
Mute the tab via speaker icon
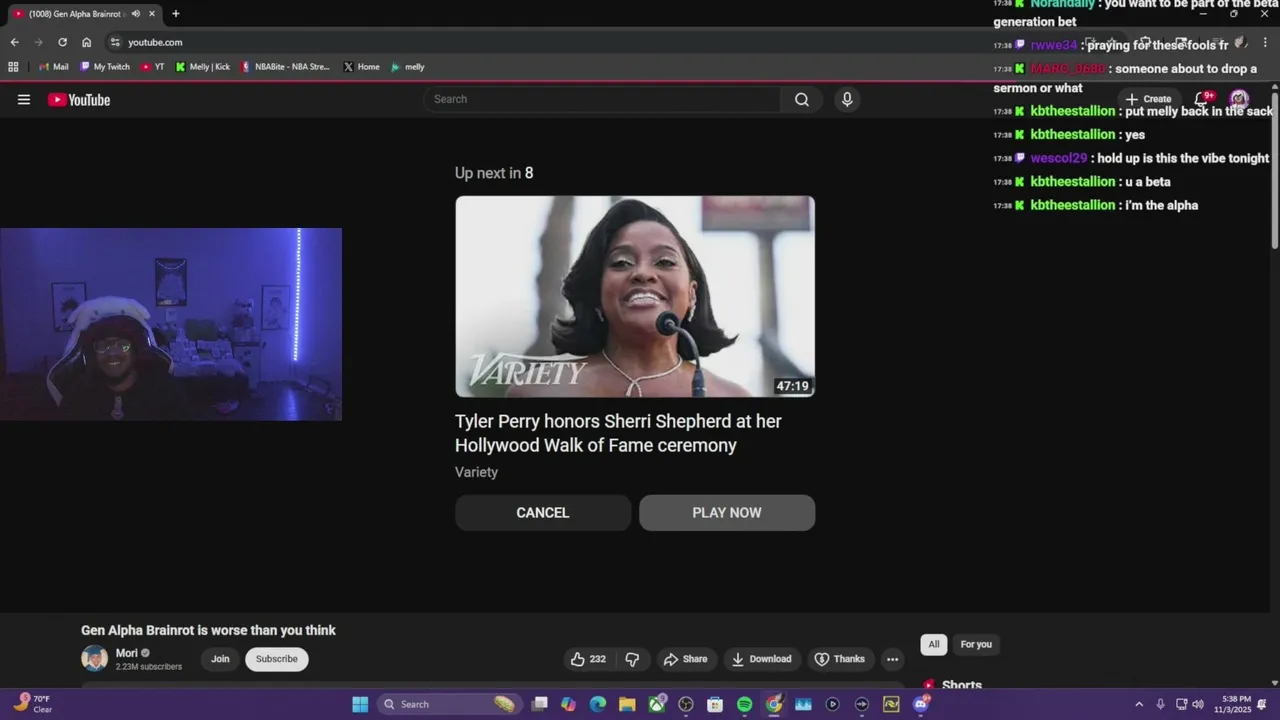tap(135, 14)
